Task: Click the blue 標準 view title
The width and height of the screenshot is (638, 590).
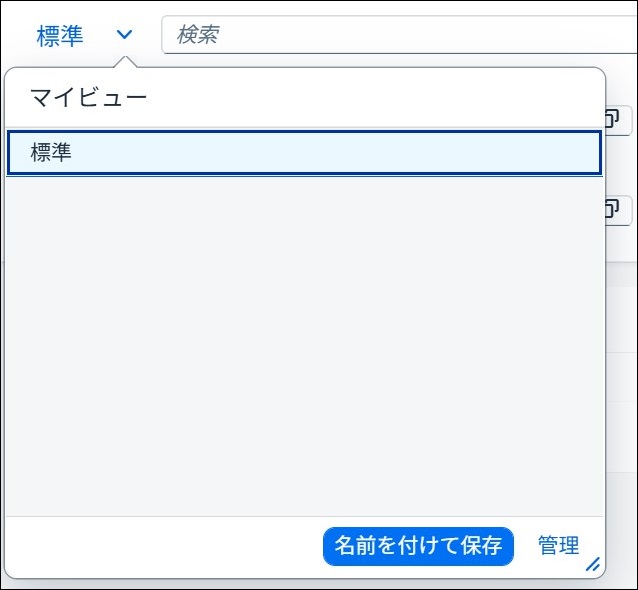Action: 60,36
